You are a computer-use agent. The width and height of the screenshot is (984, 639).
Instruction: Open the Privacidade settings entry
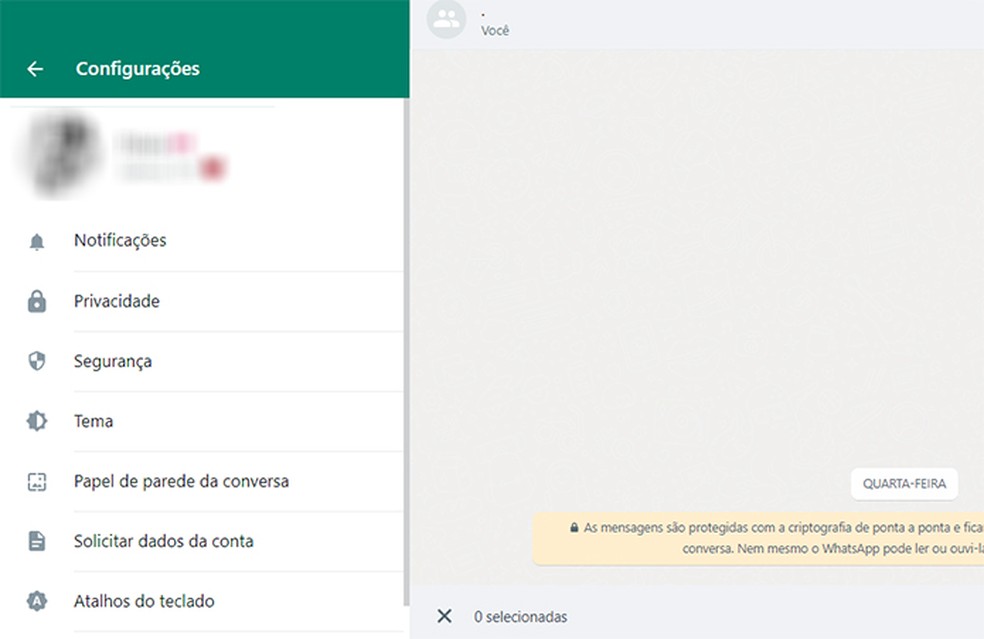coord(115,301)
